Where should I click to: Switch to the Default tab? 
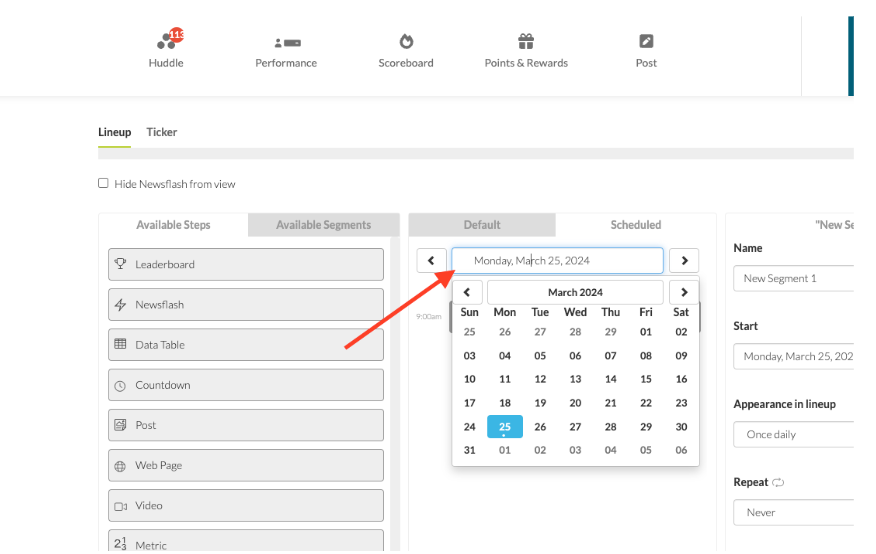pyautogui.click(x=482, y=225)
